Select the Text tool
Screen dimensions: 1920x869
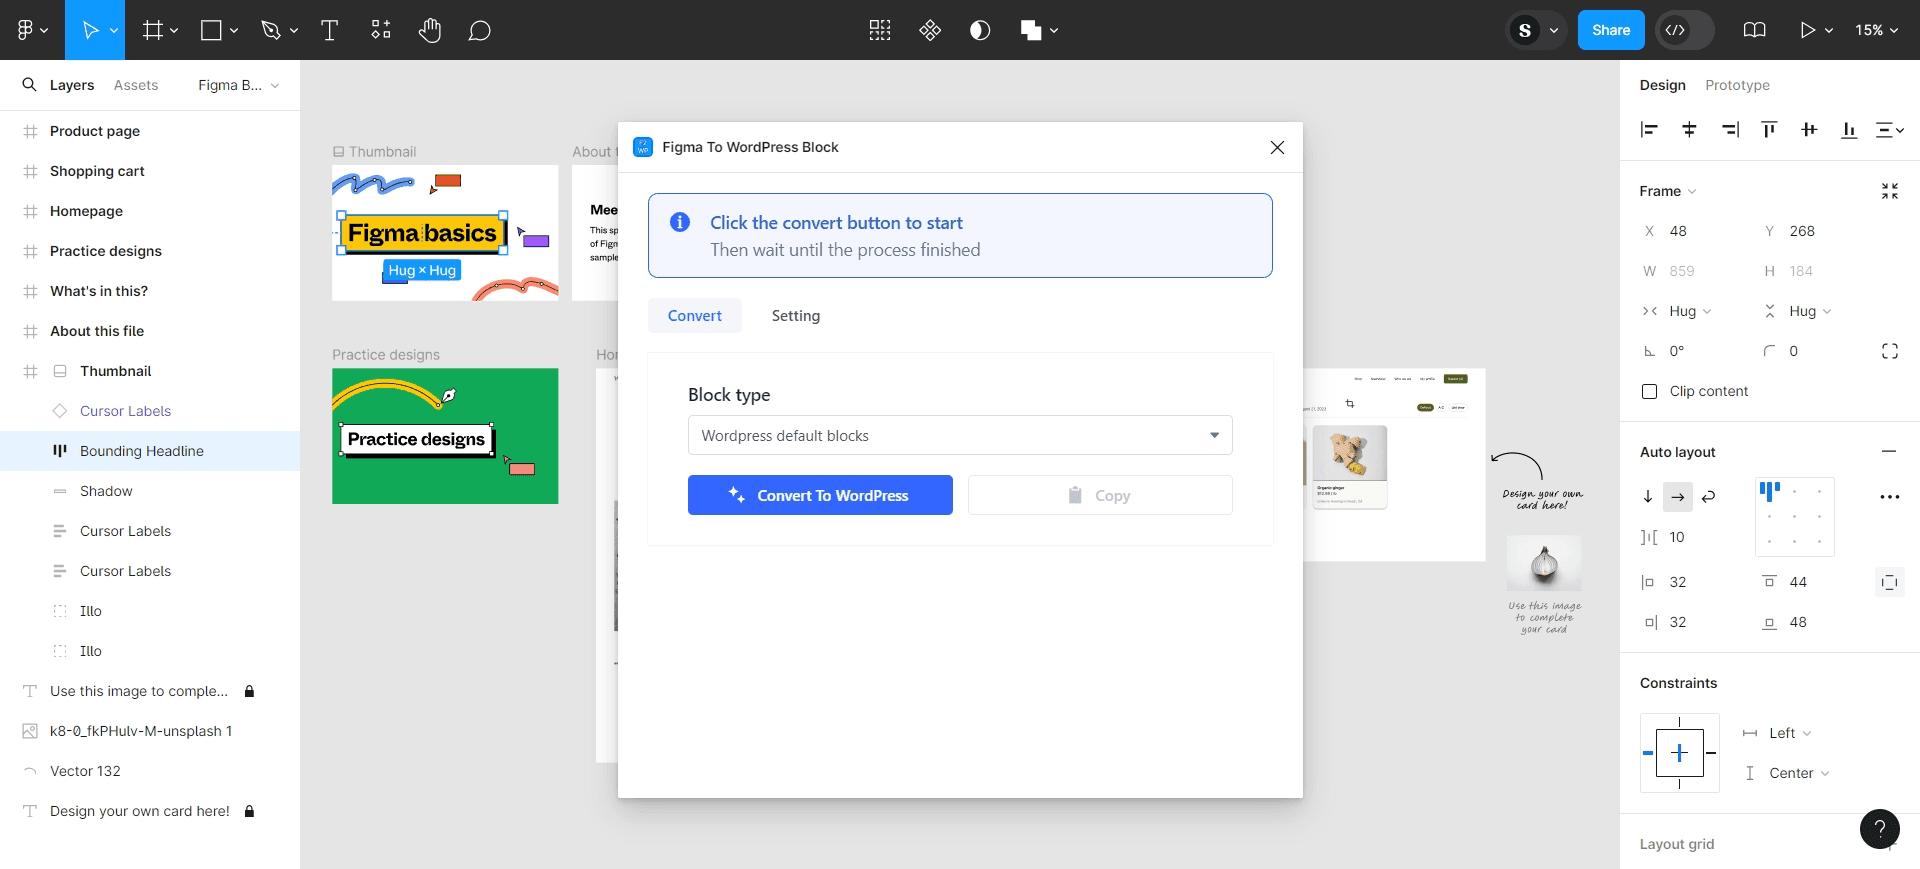click(329, 30)
